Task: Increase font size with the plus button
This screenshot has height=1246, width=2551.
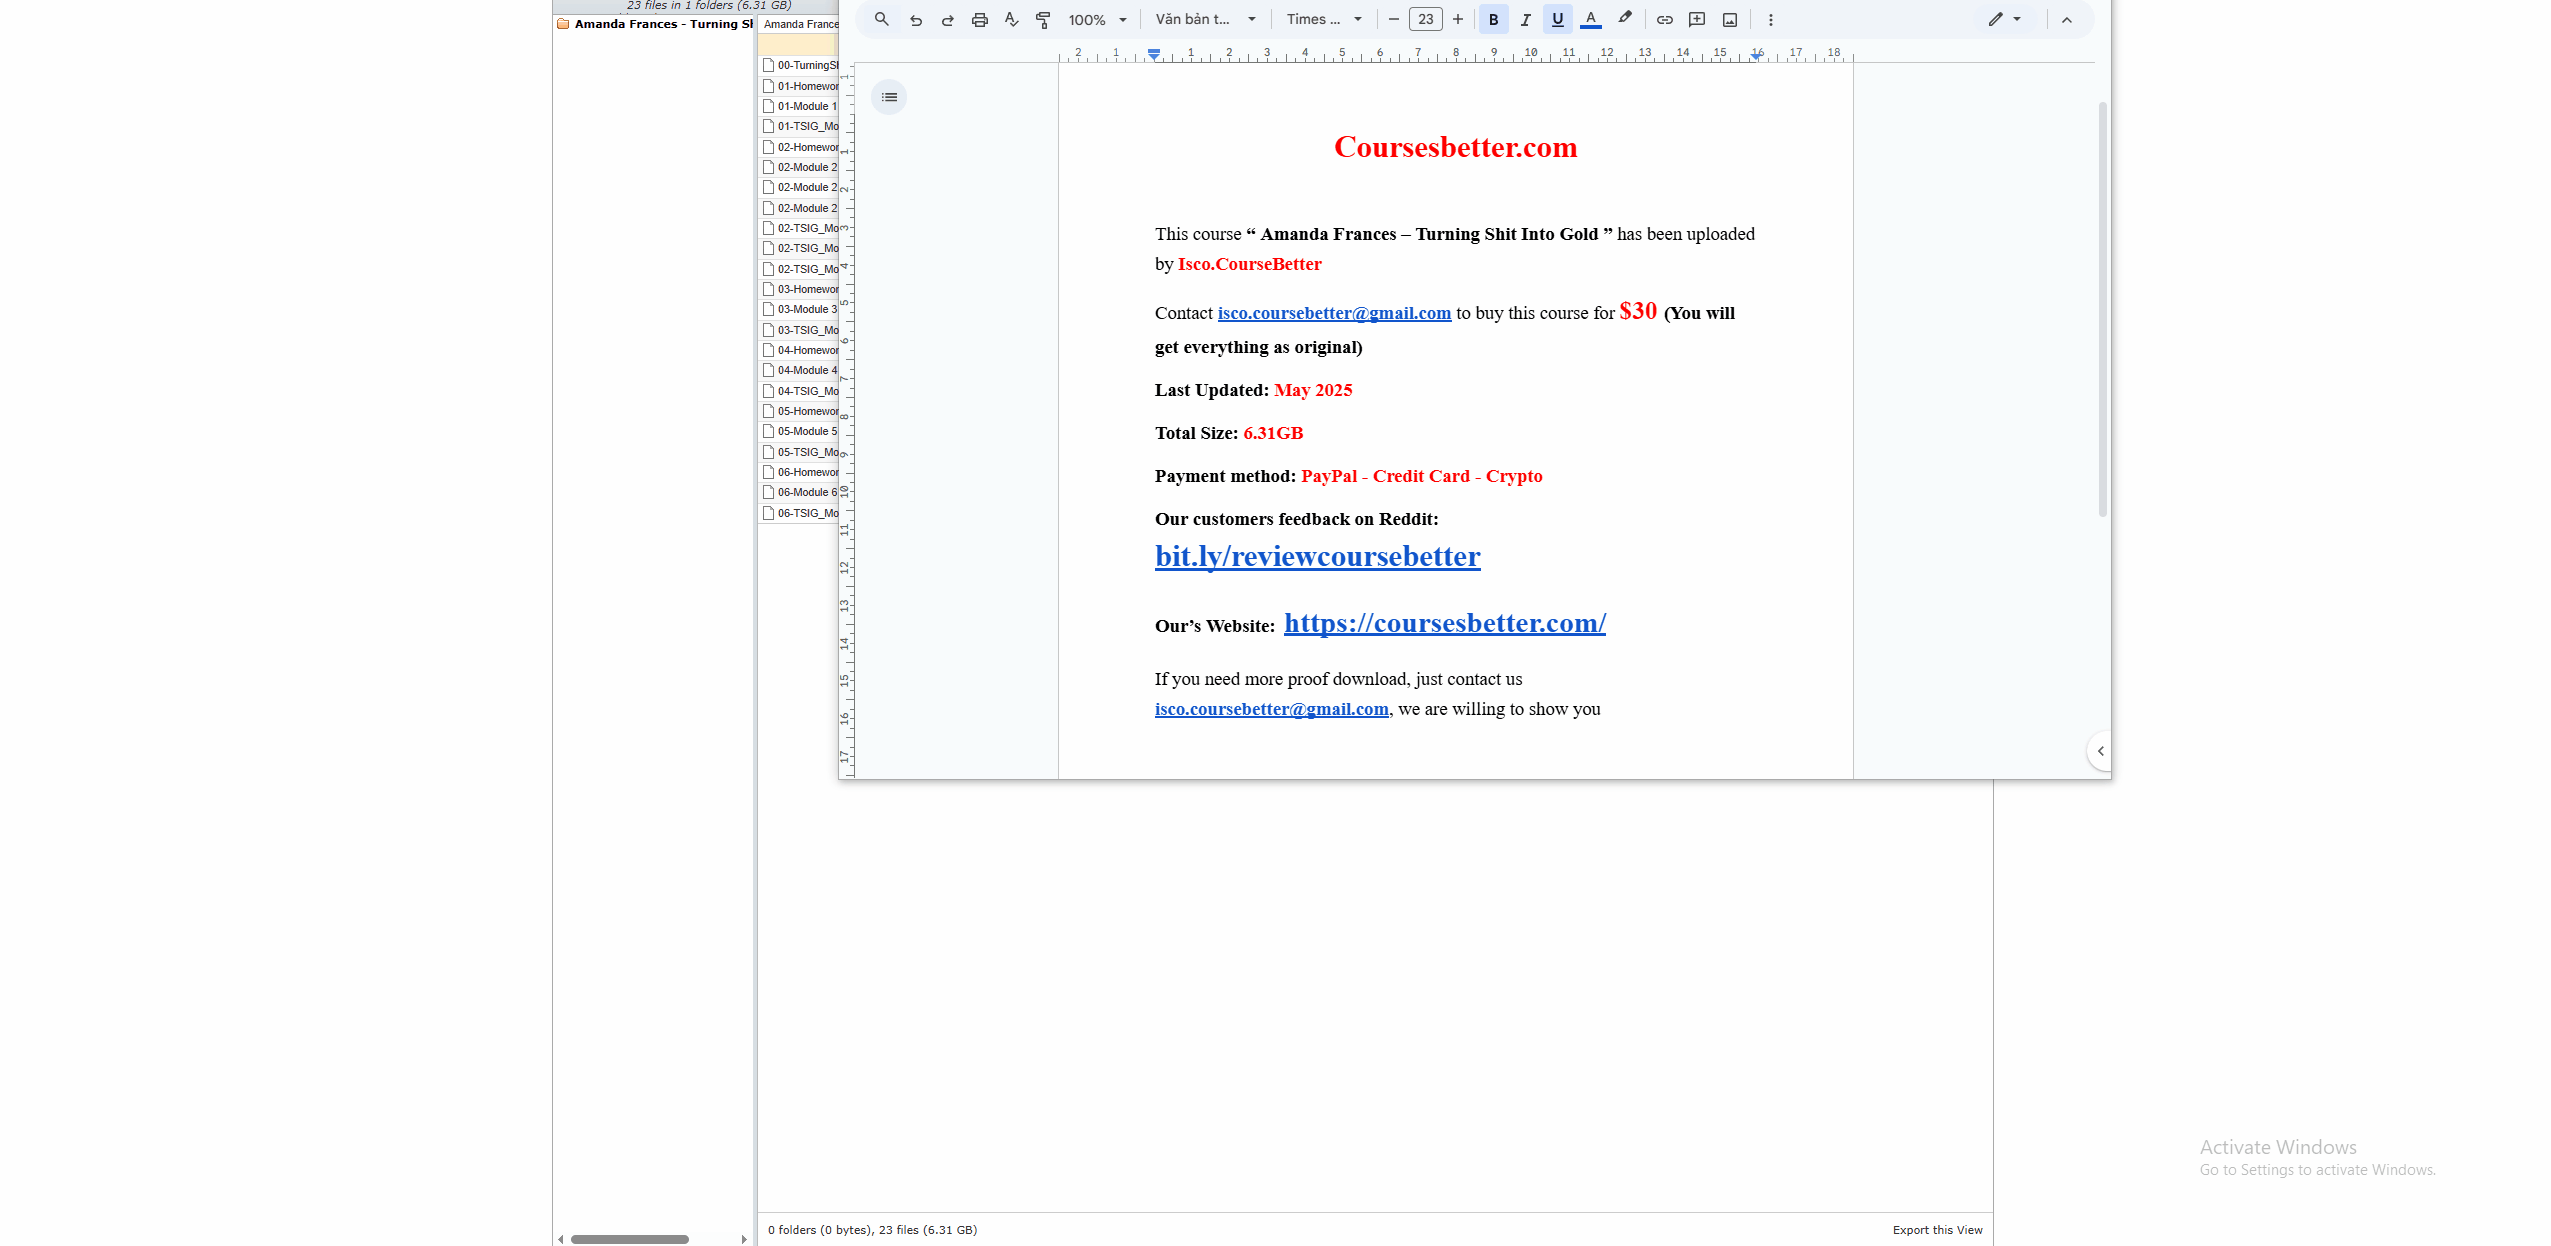Action: pos(1457,20)
